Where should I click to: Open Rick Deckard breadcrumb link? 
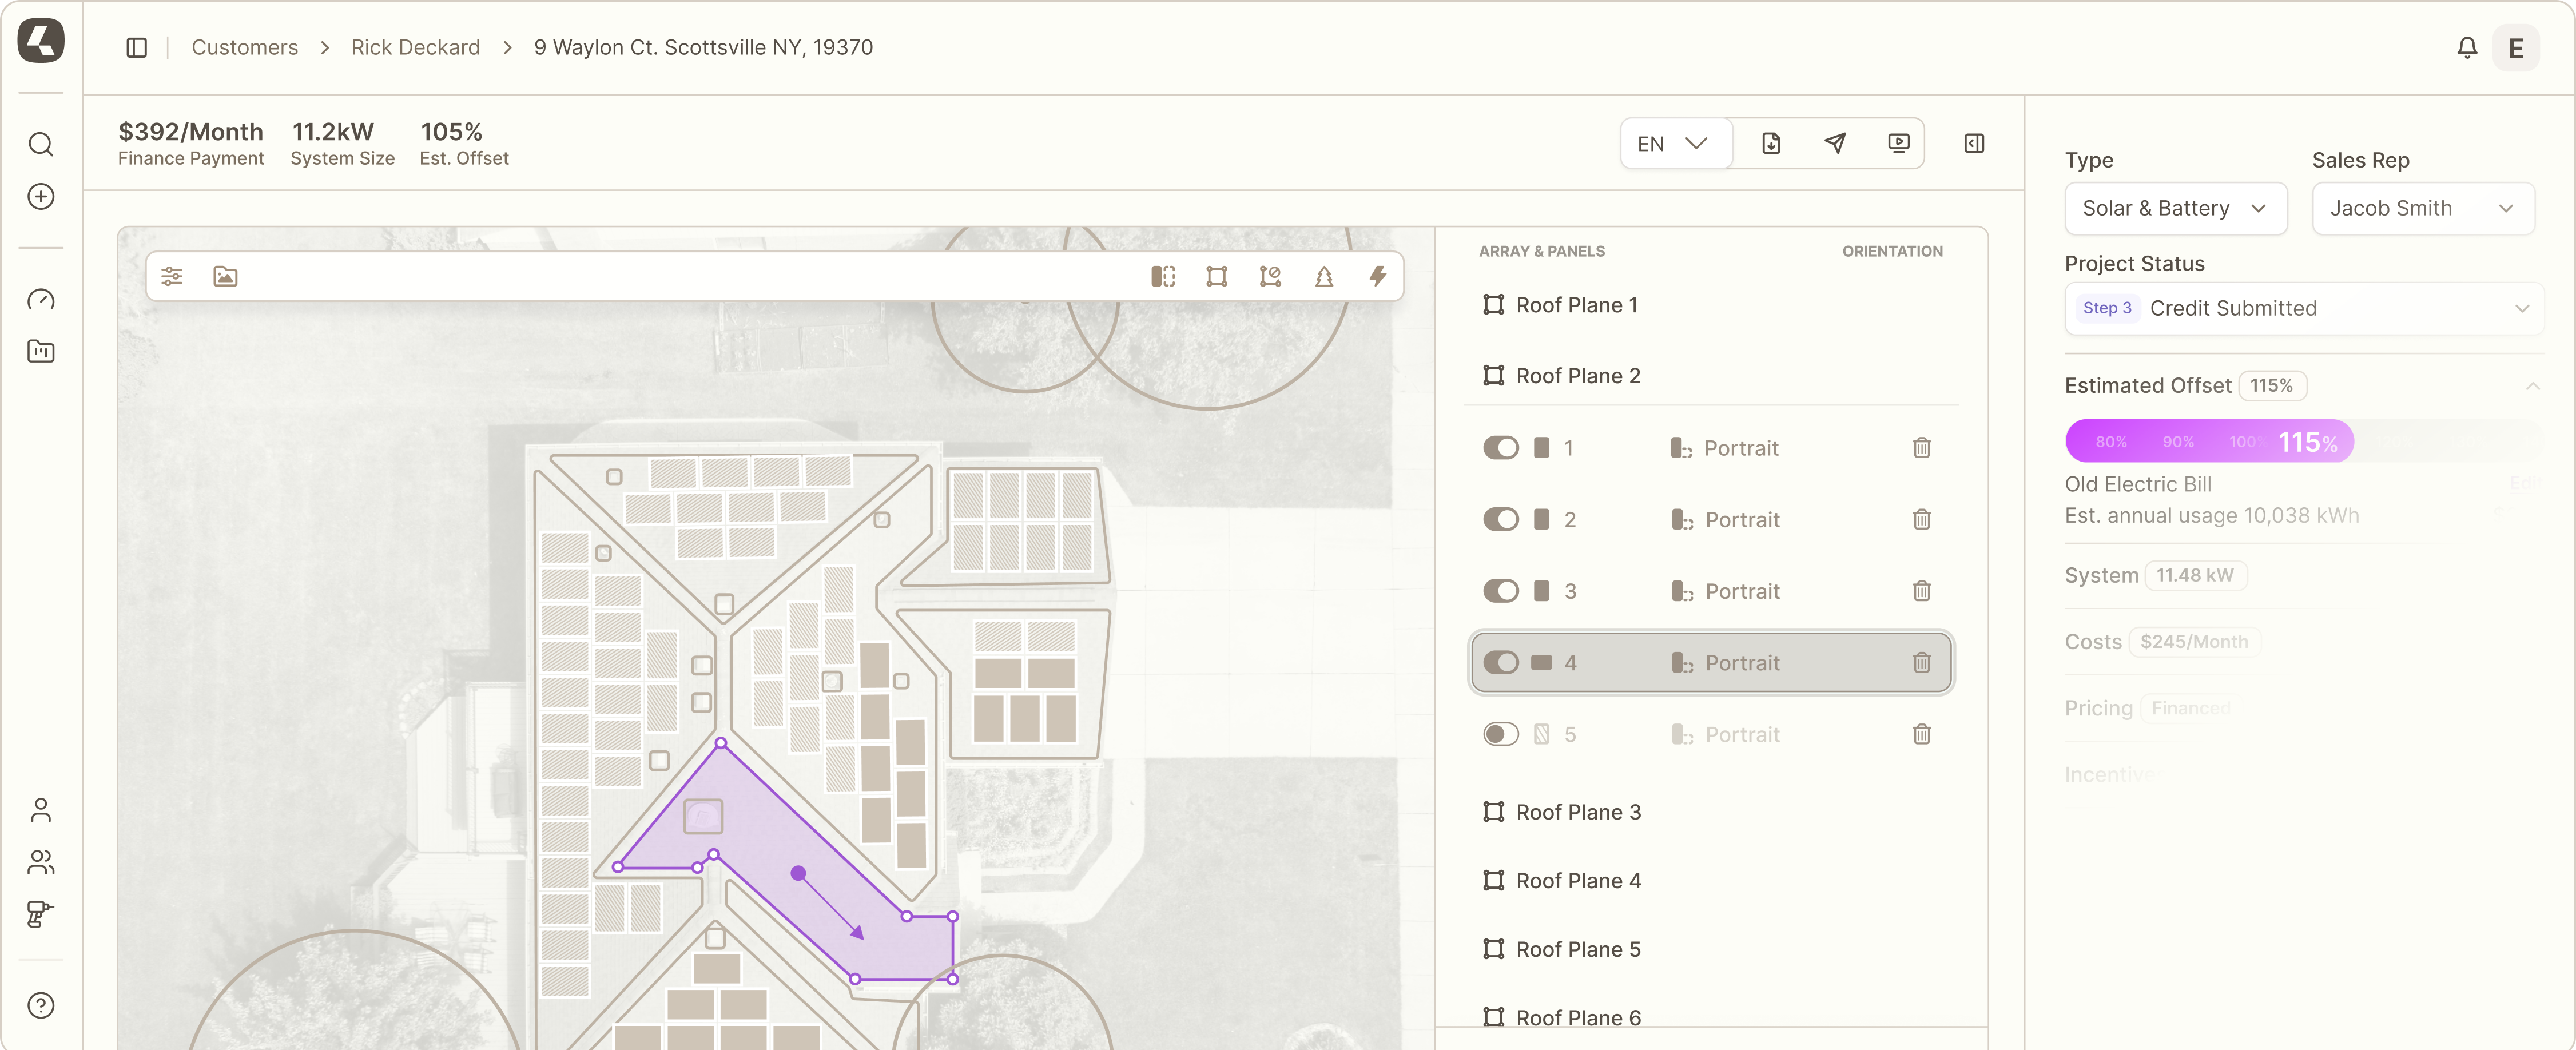pyautogui.click(x=415, y=47)
